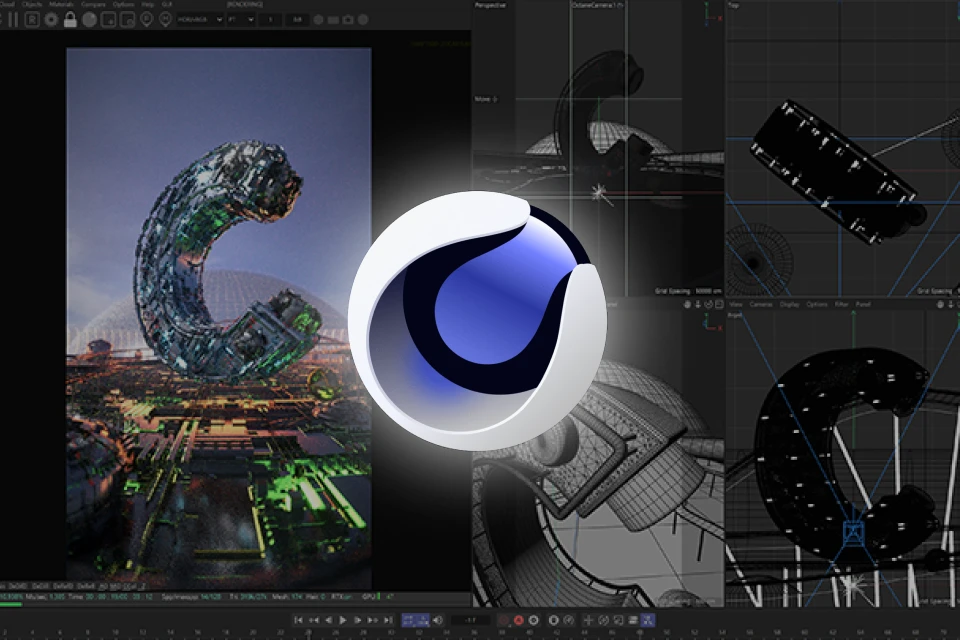This screenshot has height=640, width=960.
Task: Open the Panel menu in Right viewport
Action: coord(863,304)
